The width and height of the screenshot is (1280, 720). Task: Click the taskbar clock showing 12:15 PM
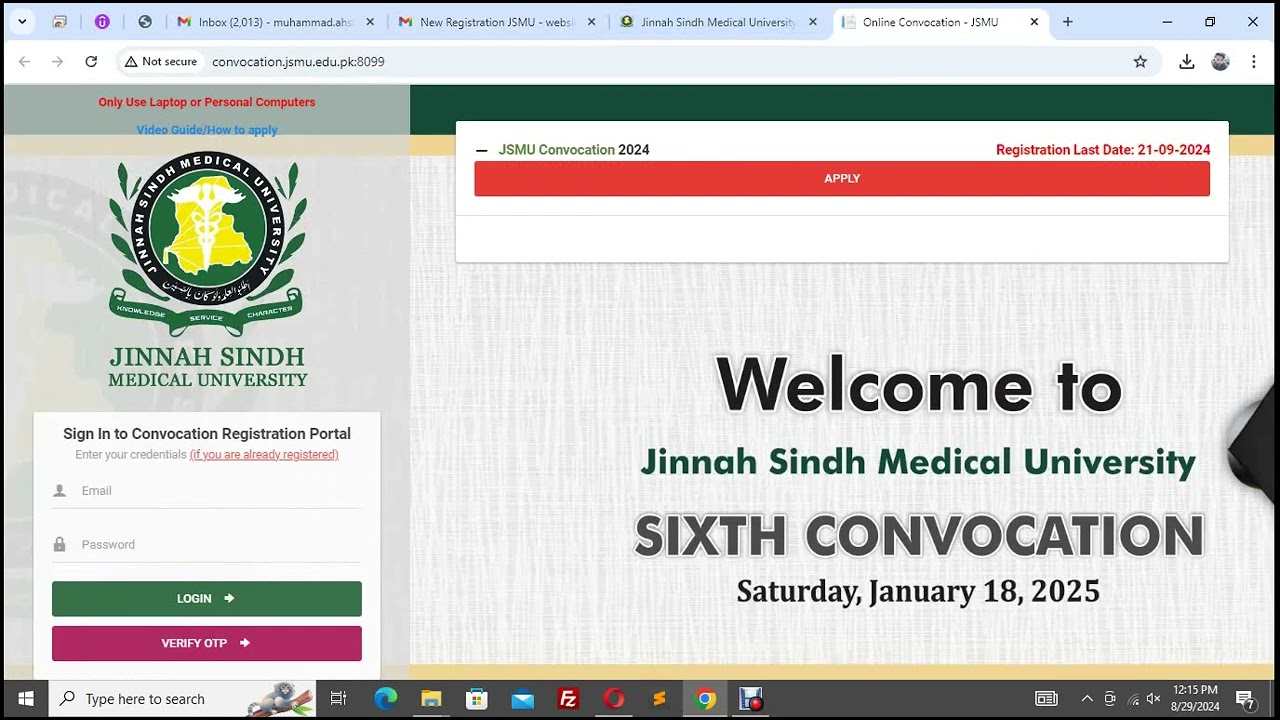(x=1195, y=698)
